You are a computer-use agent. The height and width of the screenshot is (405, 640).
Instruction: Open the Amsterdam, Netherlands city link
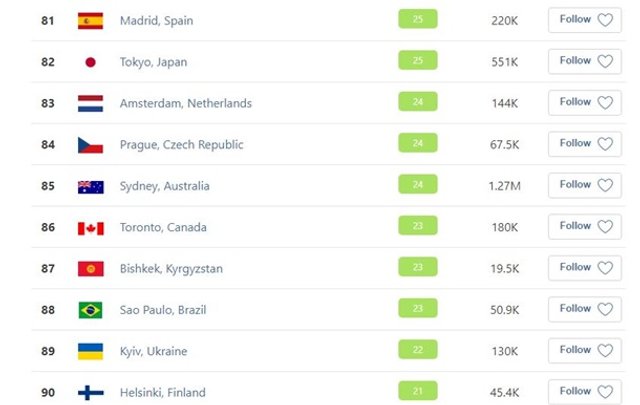(x=185, y=103)
